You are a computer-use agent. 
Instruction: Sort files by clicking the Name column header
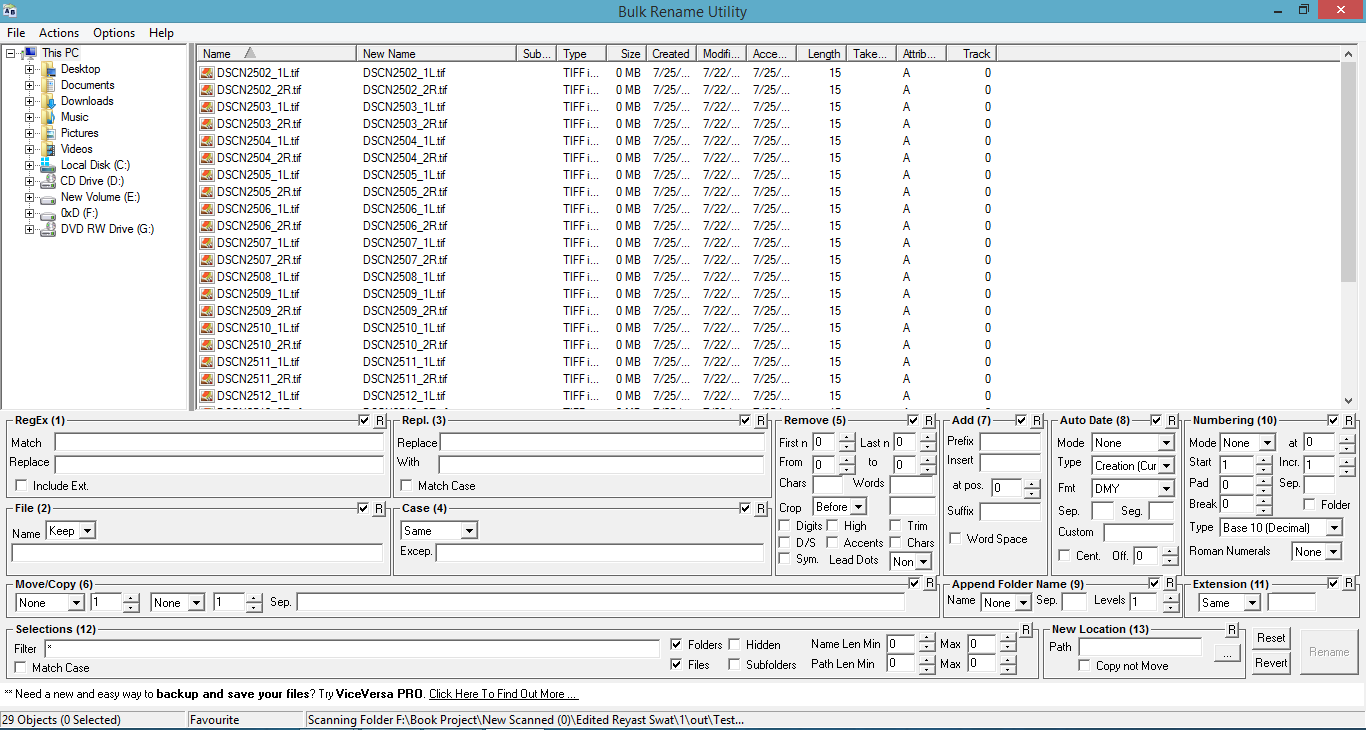tap(218, 53)
